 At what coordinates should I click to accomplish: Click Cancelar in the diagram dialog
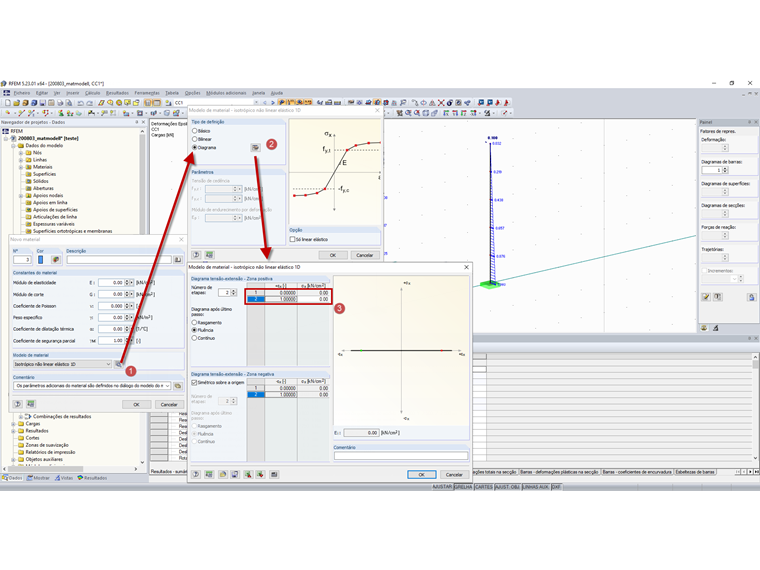[x=454, y=475]
